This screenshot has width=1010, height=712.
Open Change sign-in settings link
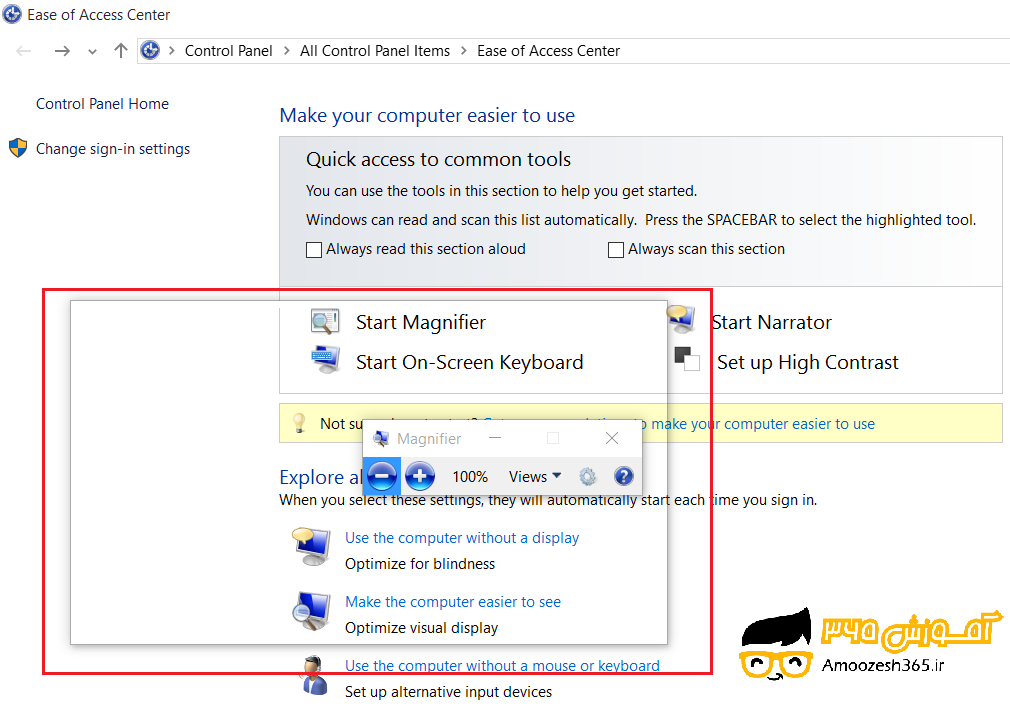113,149
